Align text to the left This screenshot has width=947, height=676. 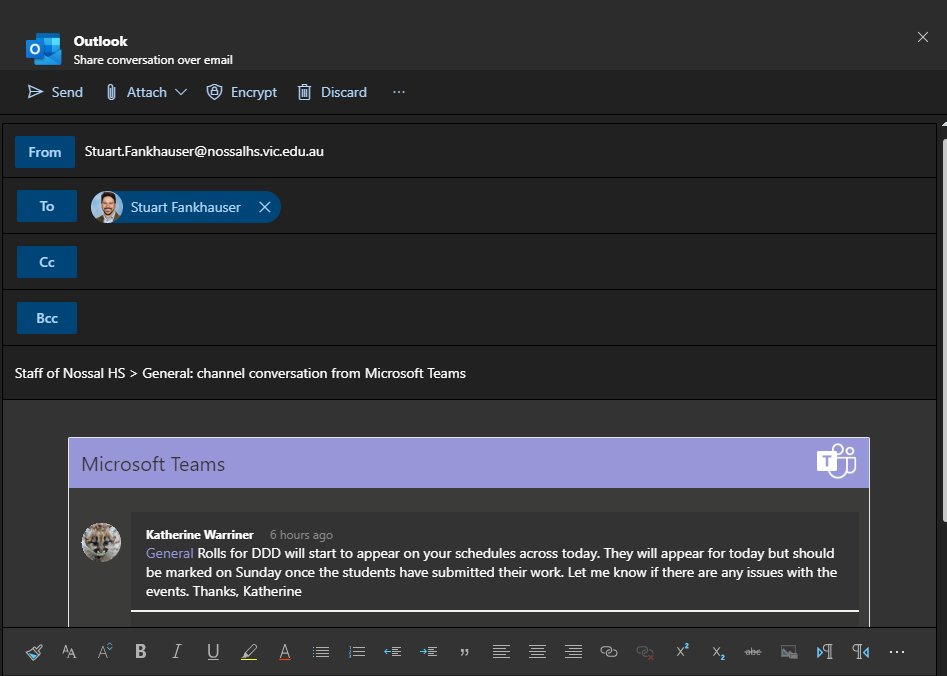click(501, 651)
